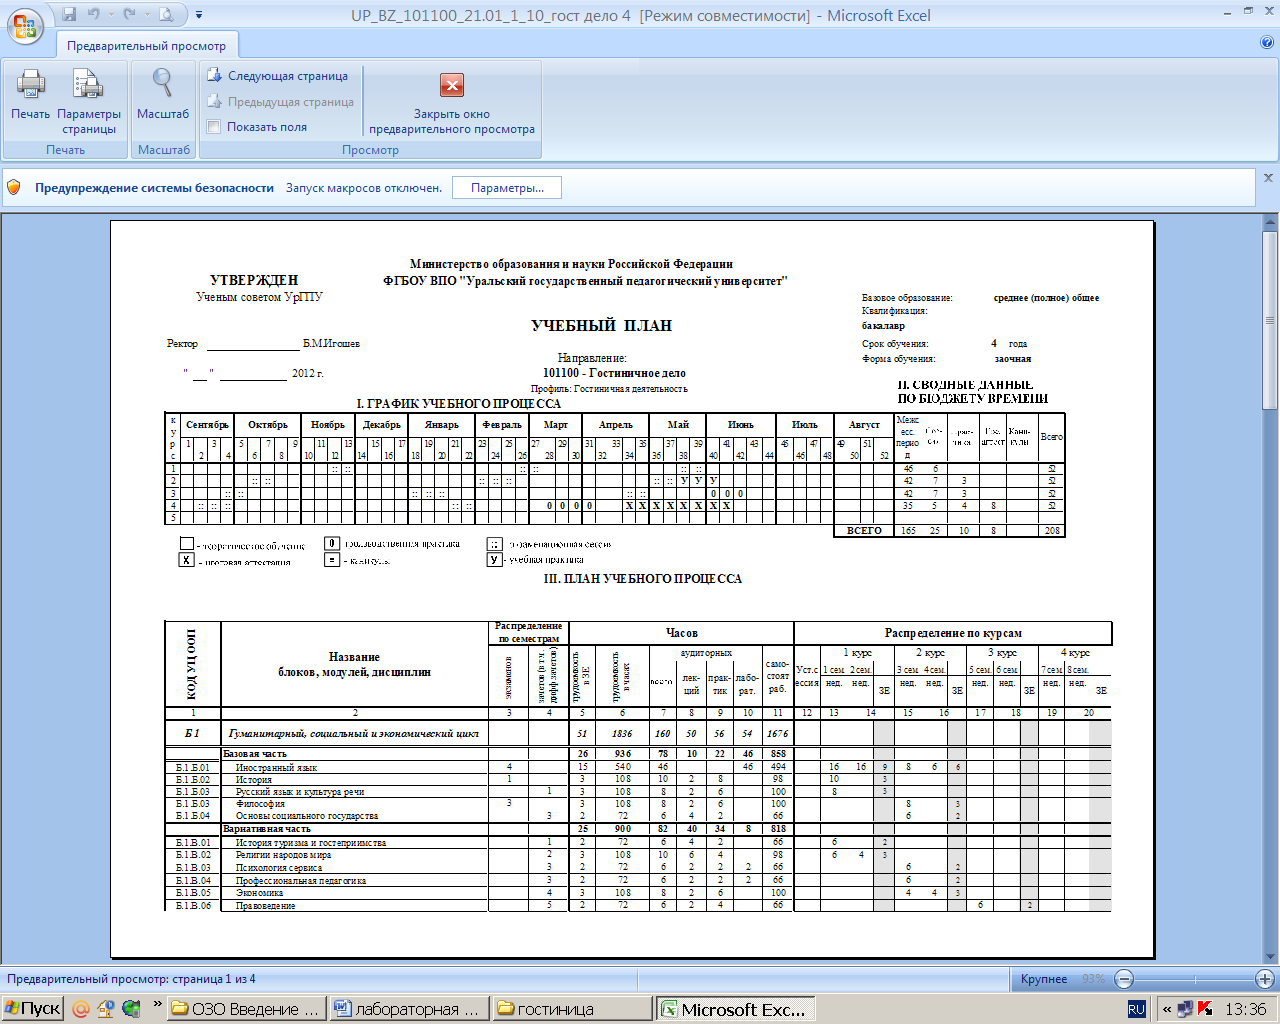The height and width of the screenshot is (1024, 1280).
Task: Switch to ОЗО Введение taskbar folder
Action: pos(246,1009)
